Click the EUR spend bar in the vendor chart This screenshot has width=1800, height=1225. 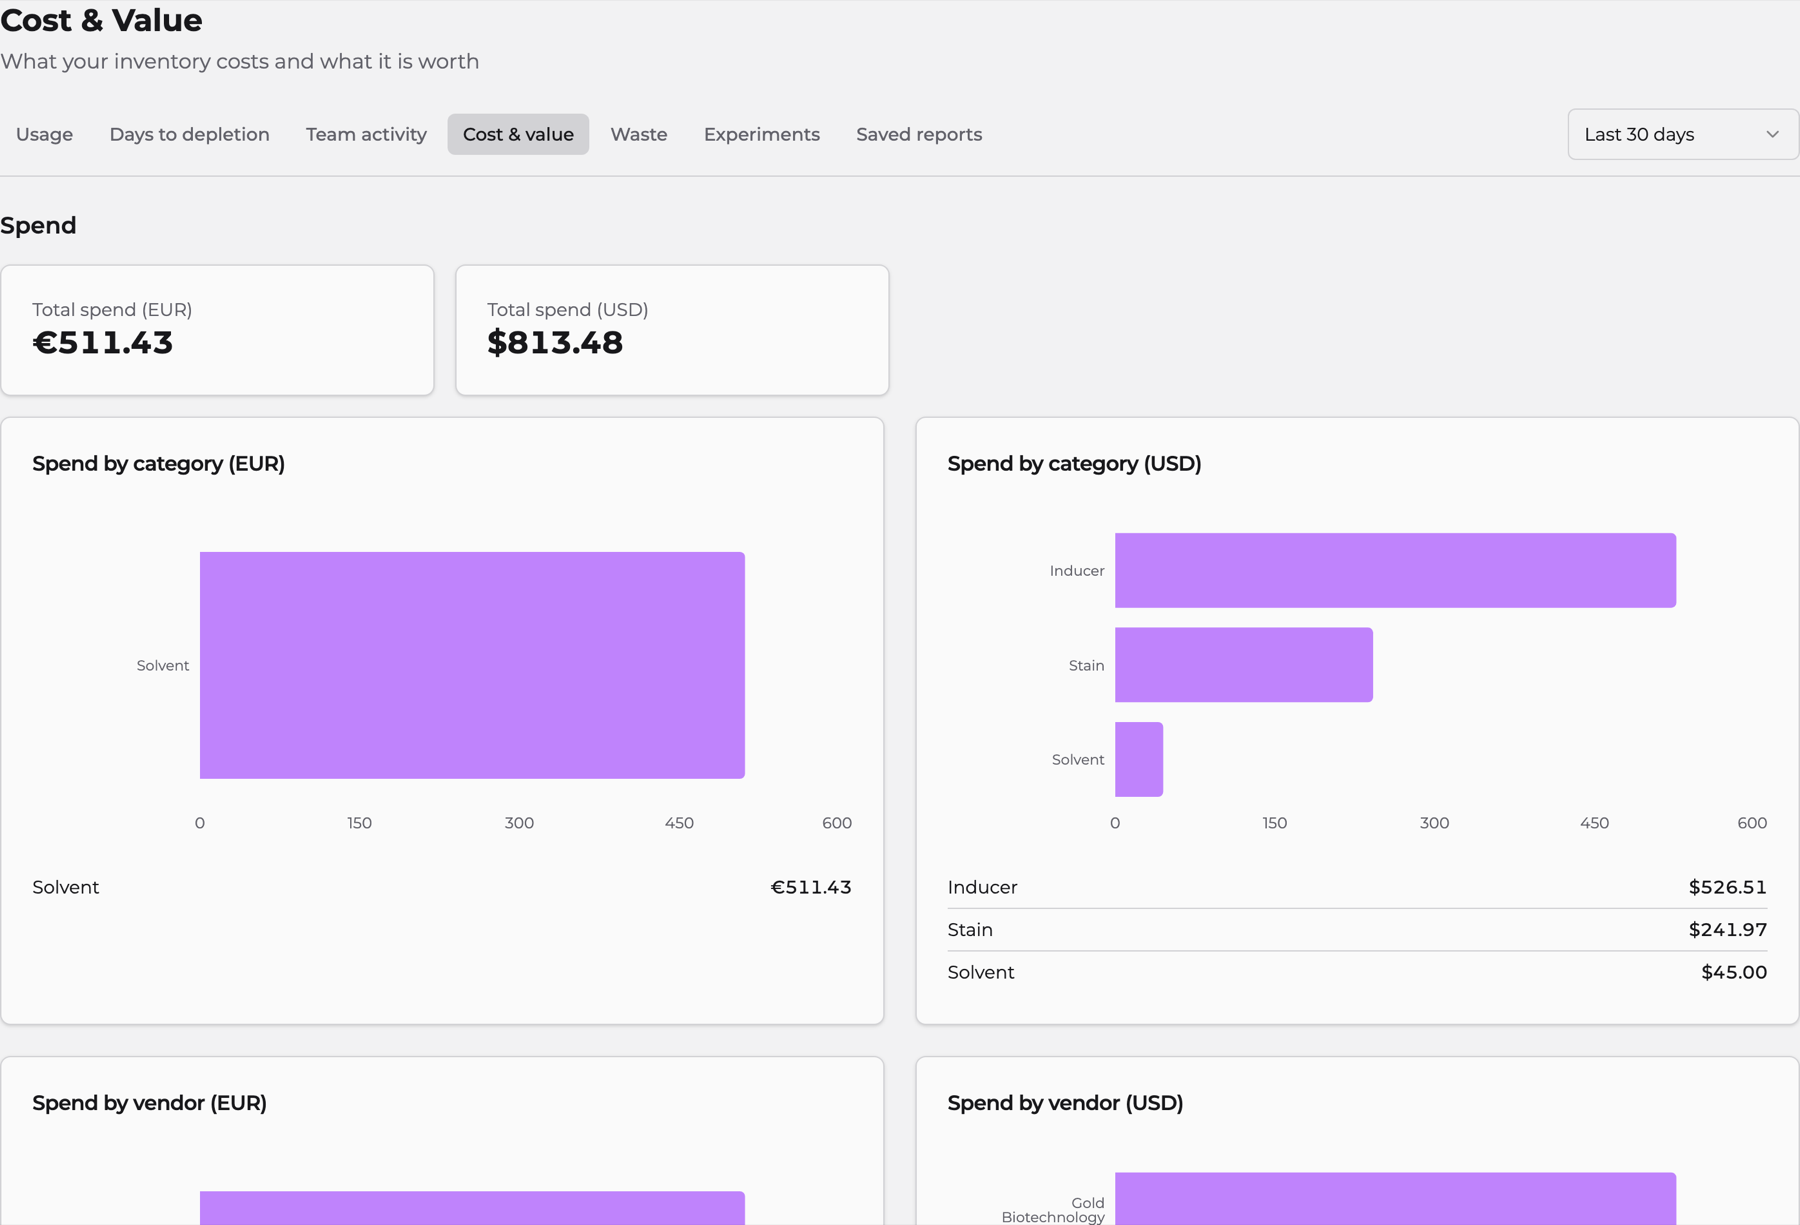click(x=472, y=1208)
